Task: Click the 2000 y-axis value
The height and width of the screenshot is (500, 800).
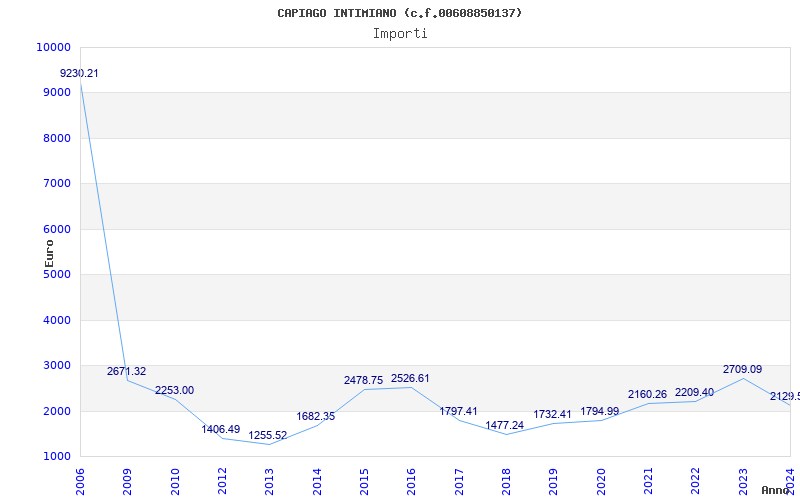Action: coord(56,411)
